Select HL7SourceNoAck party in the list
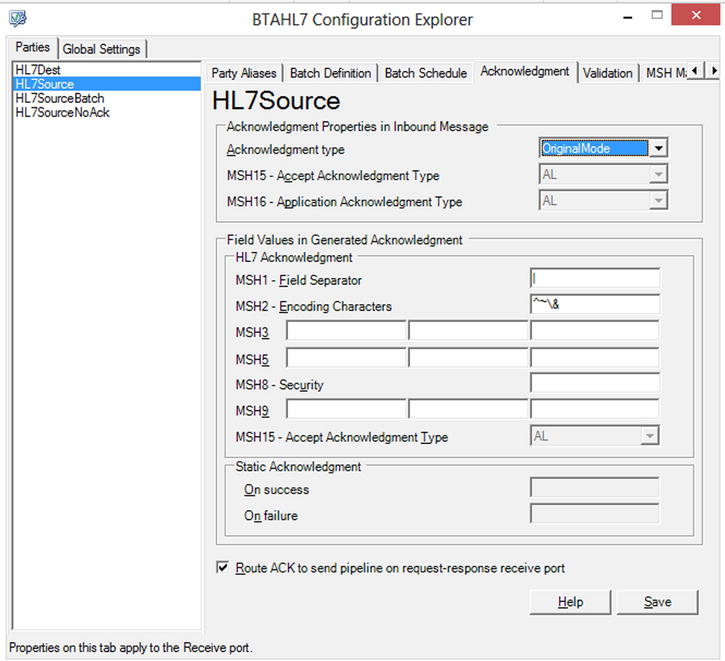The image size is (725, 661). tap(107, 112)
